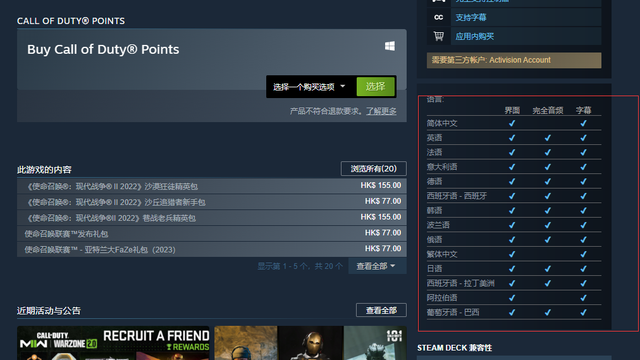Click the 简体中文 language row label
640x360 pixels.
coord(442,123)
